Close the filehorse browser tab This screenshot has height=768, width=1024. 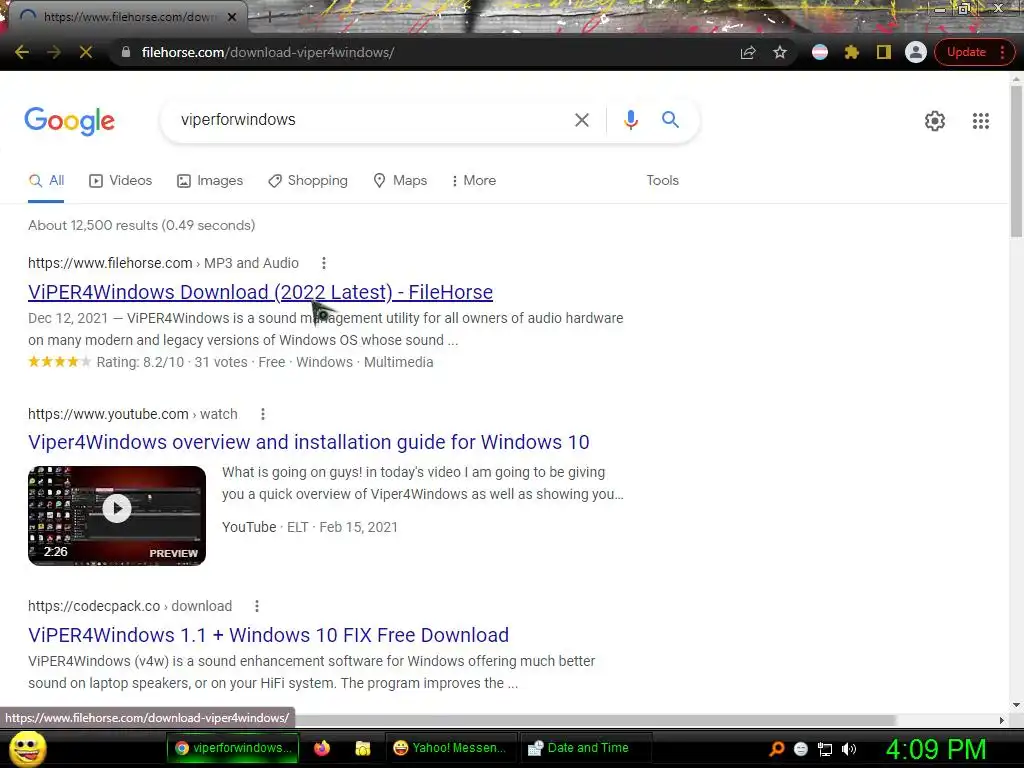pos(232,17)
